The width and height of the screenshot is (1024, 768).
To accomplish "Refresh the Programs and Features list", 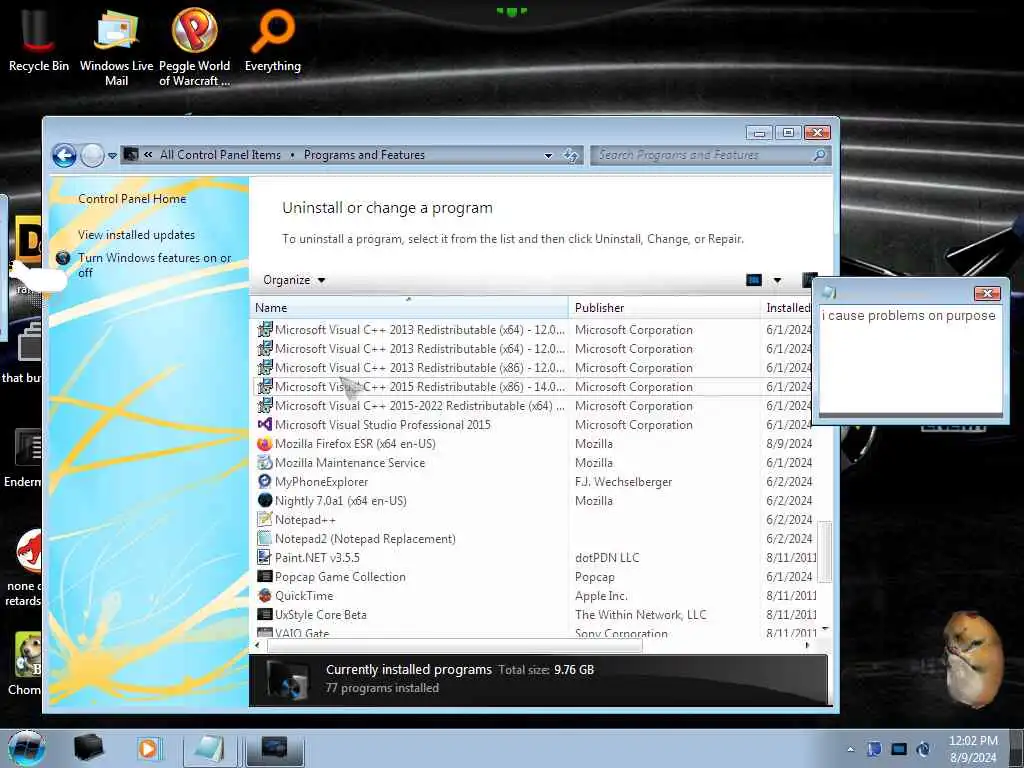I will pos(571,155).
